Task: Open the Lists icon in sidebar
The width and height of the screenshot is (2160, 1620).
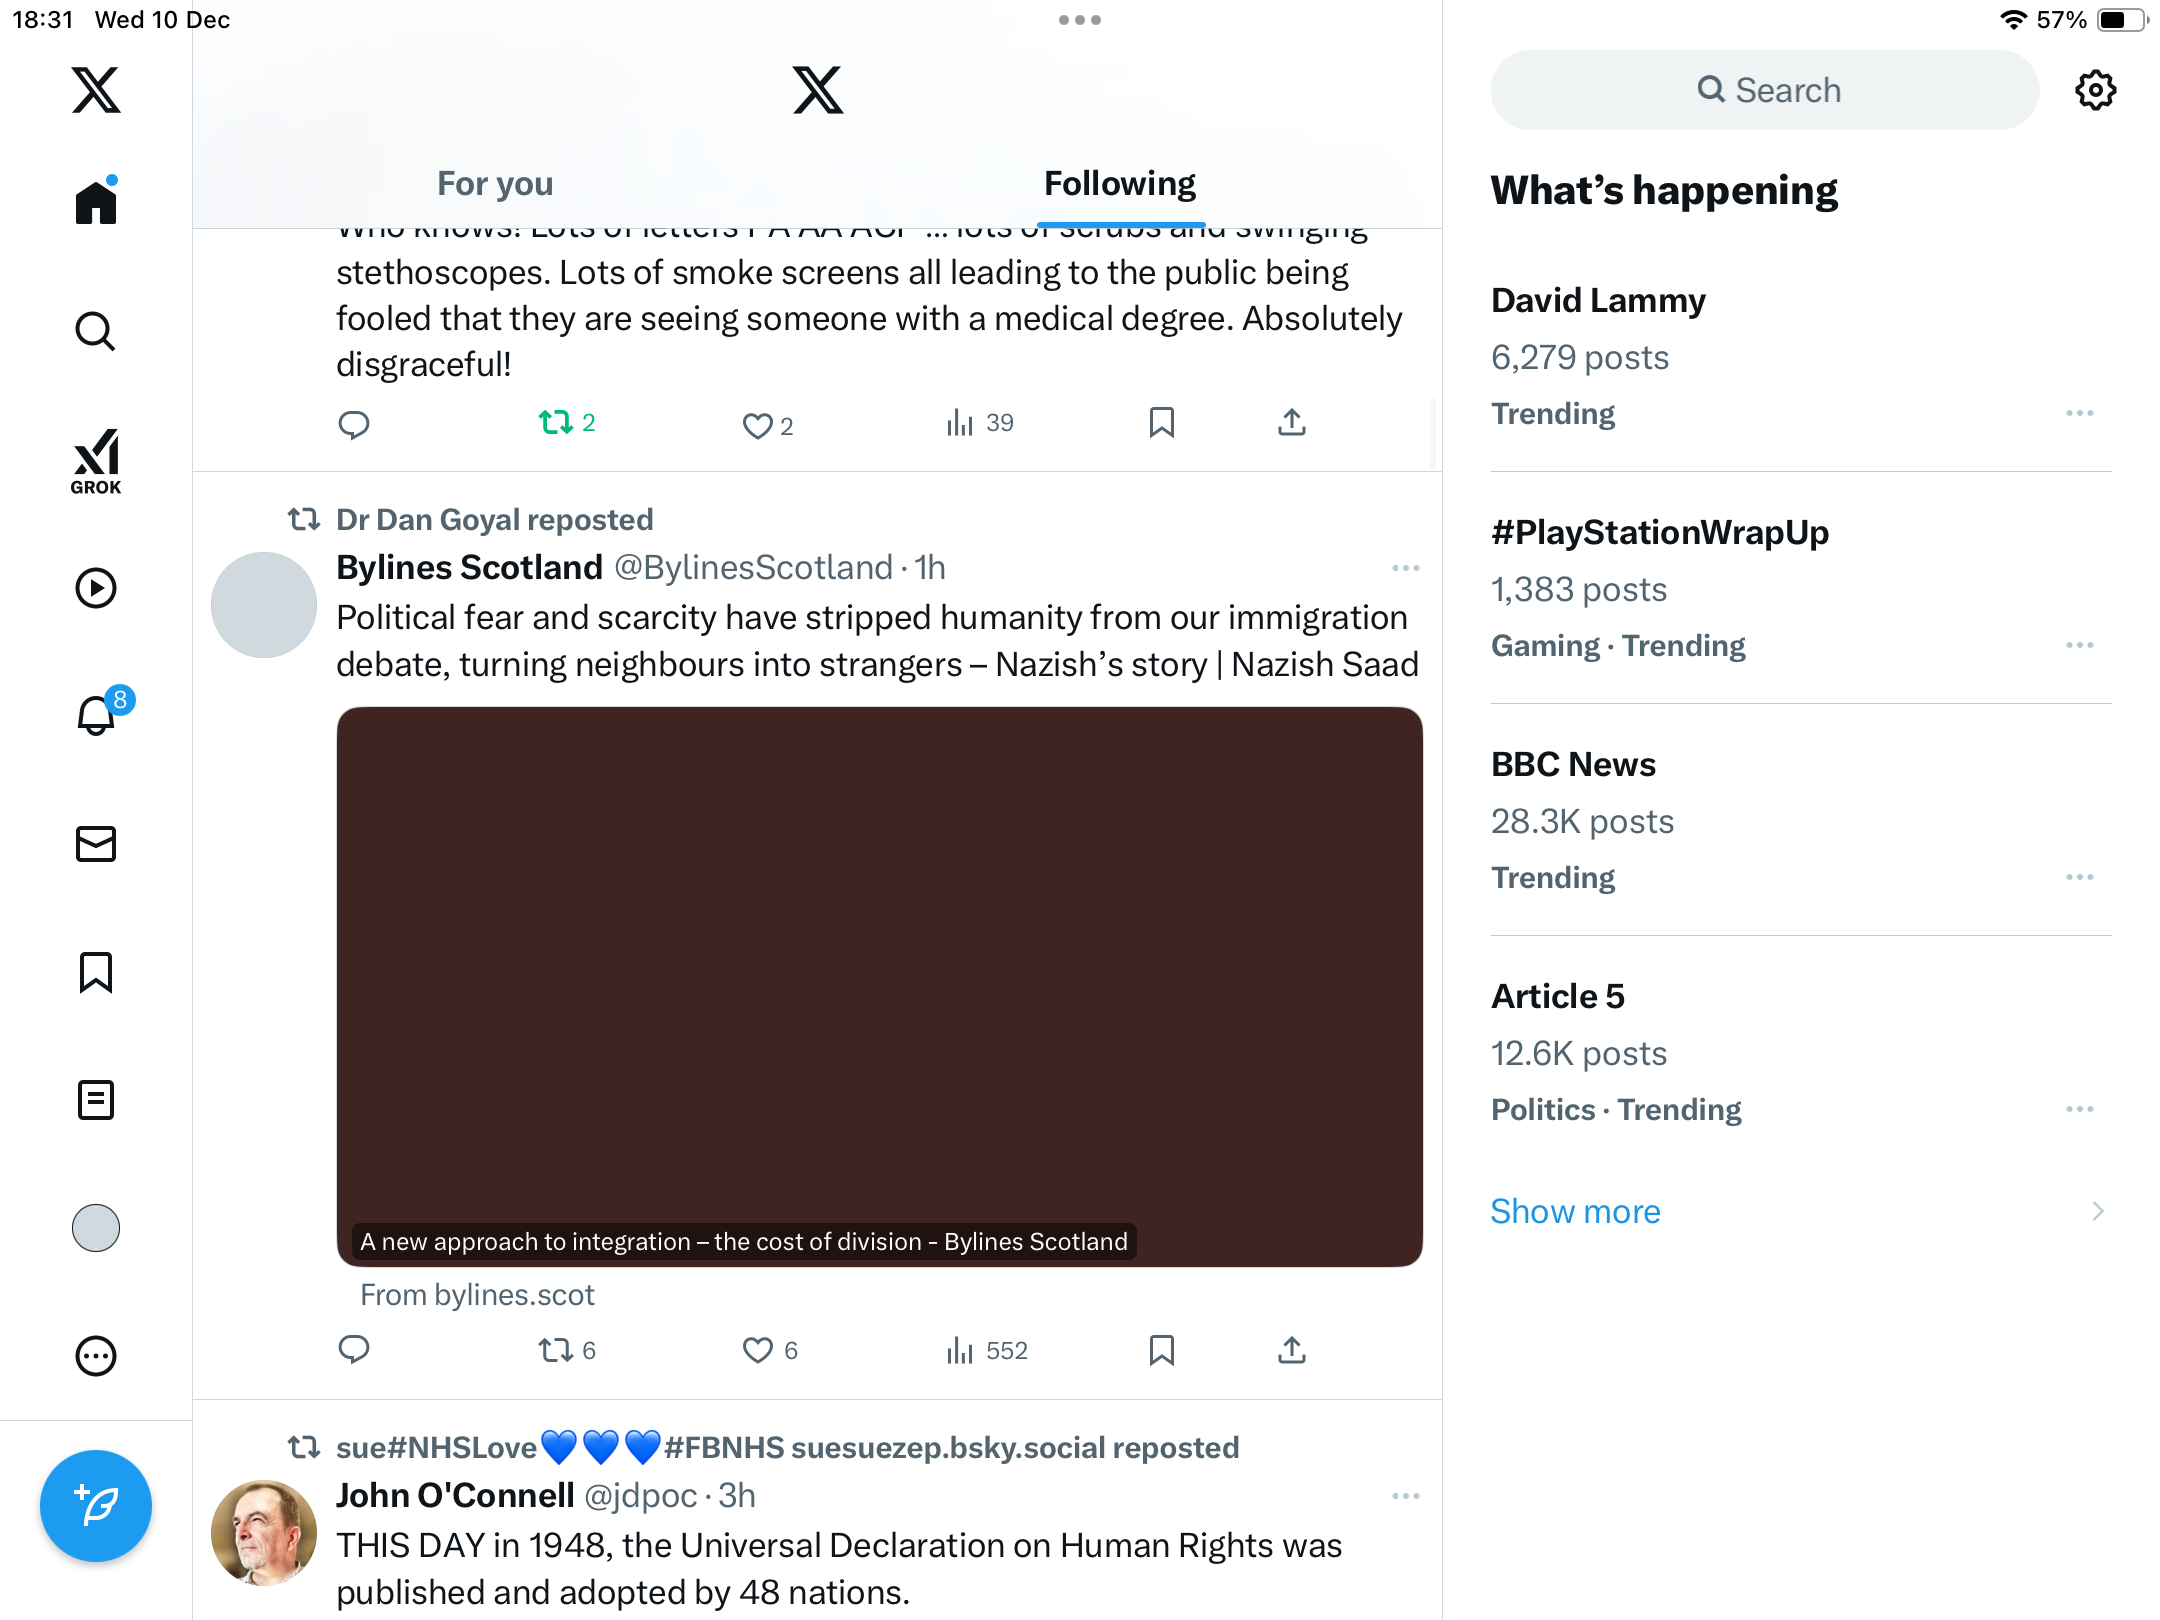Action: point(96,1100)
